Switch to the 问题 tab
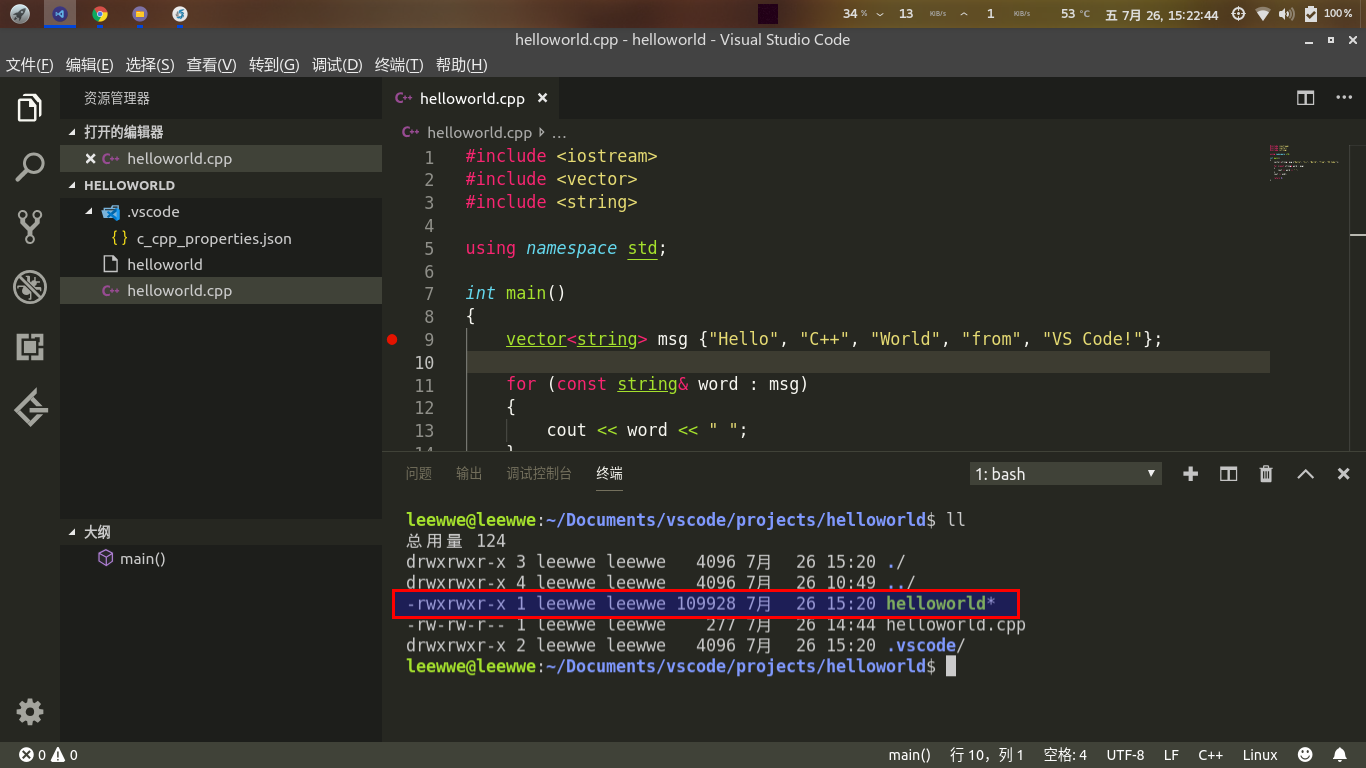This screenshot has height=768, width=1366. click(x=419, y=473)
